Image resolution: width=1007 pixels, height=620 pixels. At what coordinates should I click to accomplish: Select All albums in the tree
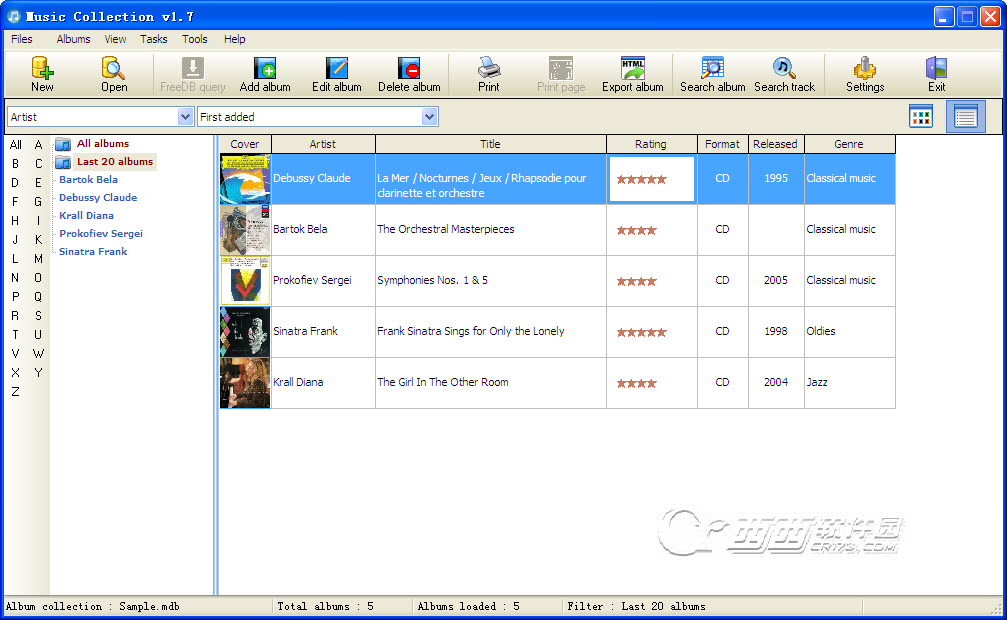click(103, 143)
